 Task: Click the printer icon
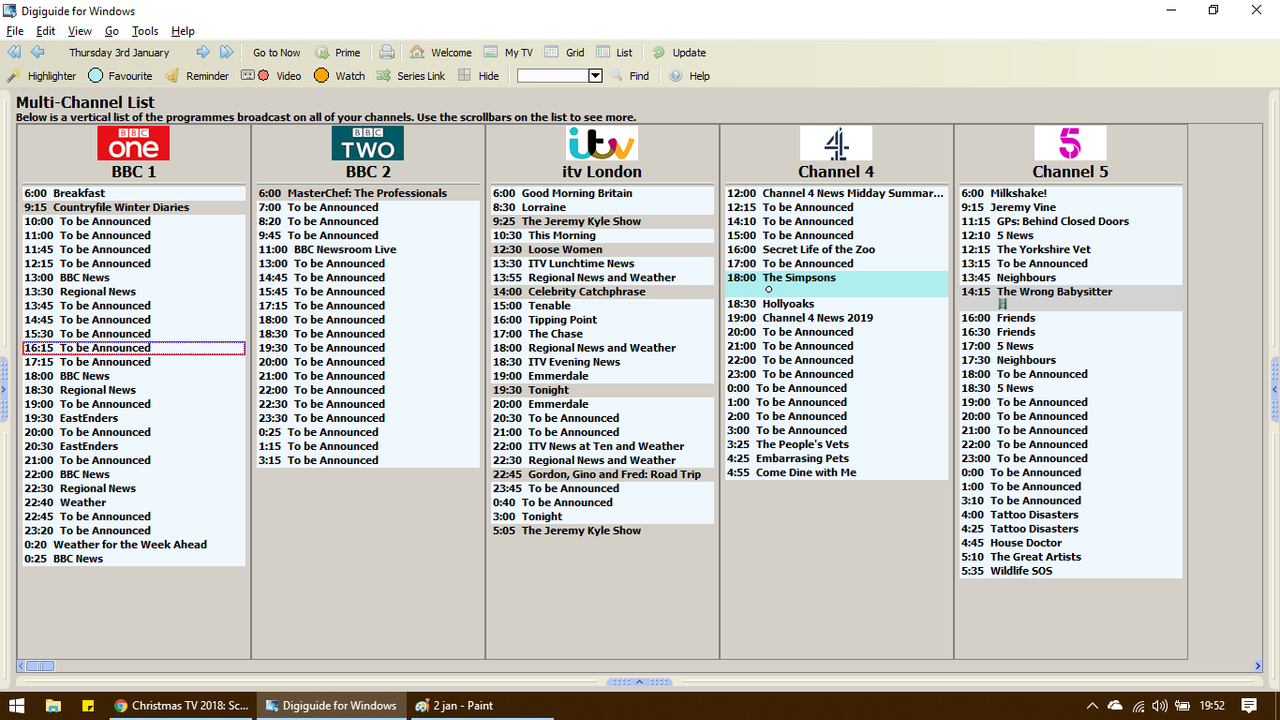coord(387,52)
